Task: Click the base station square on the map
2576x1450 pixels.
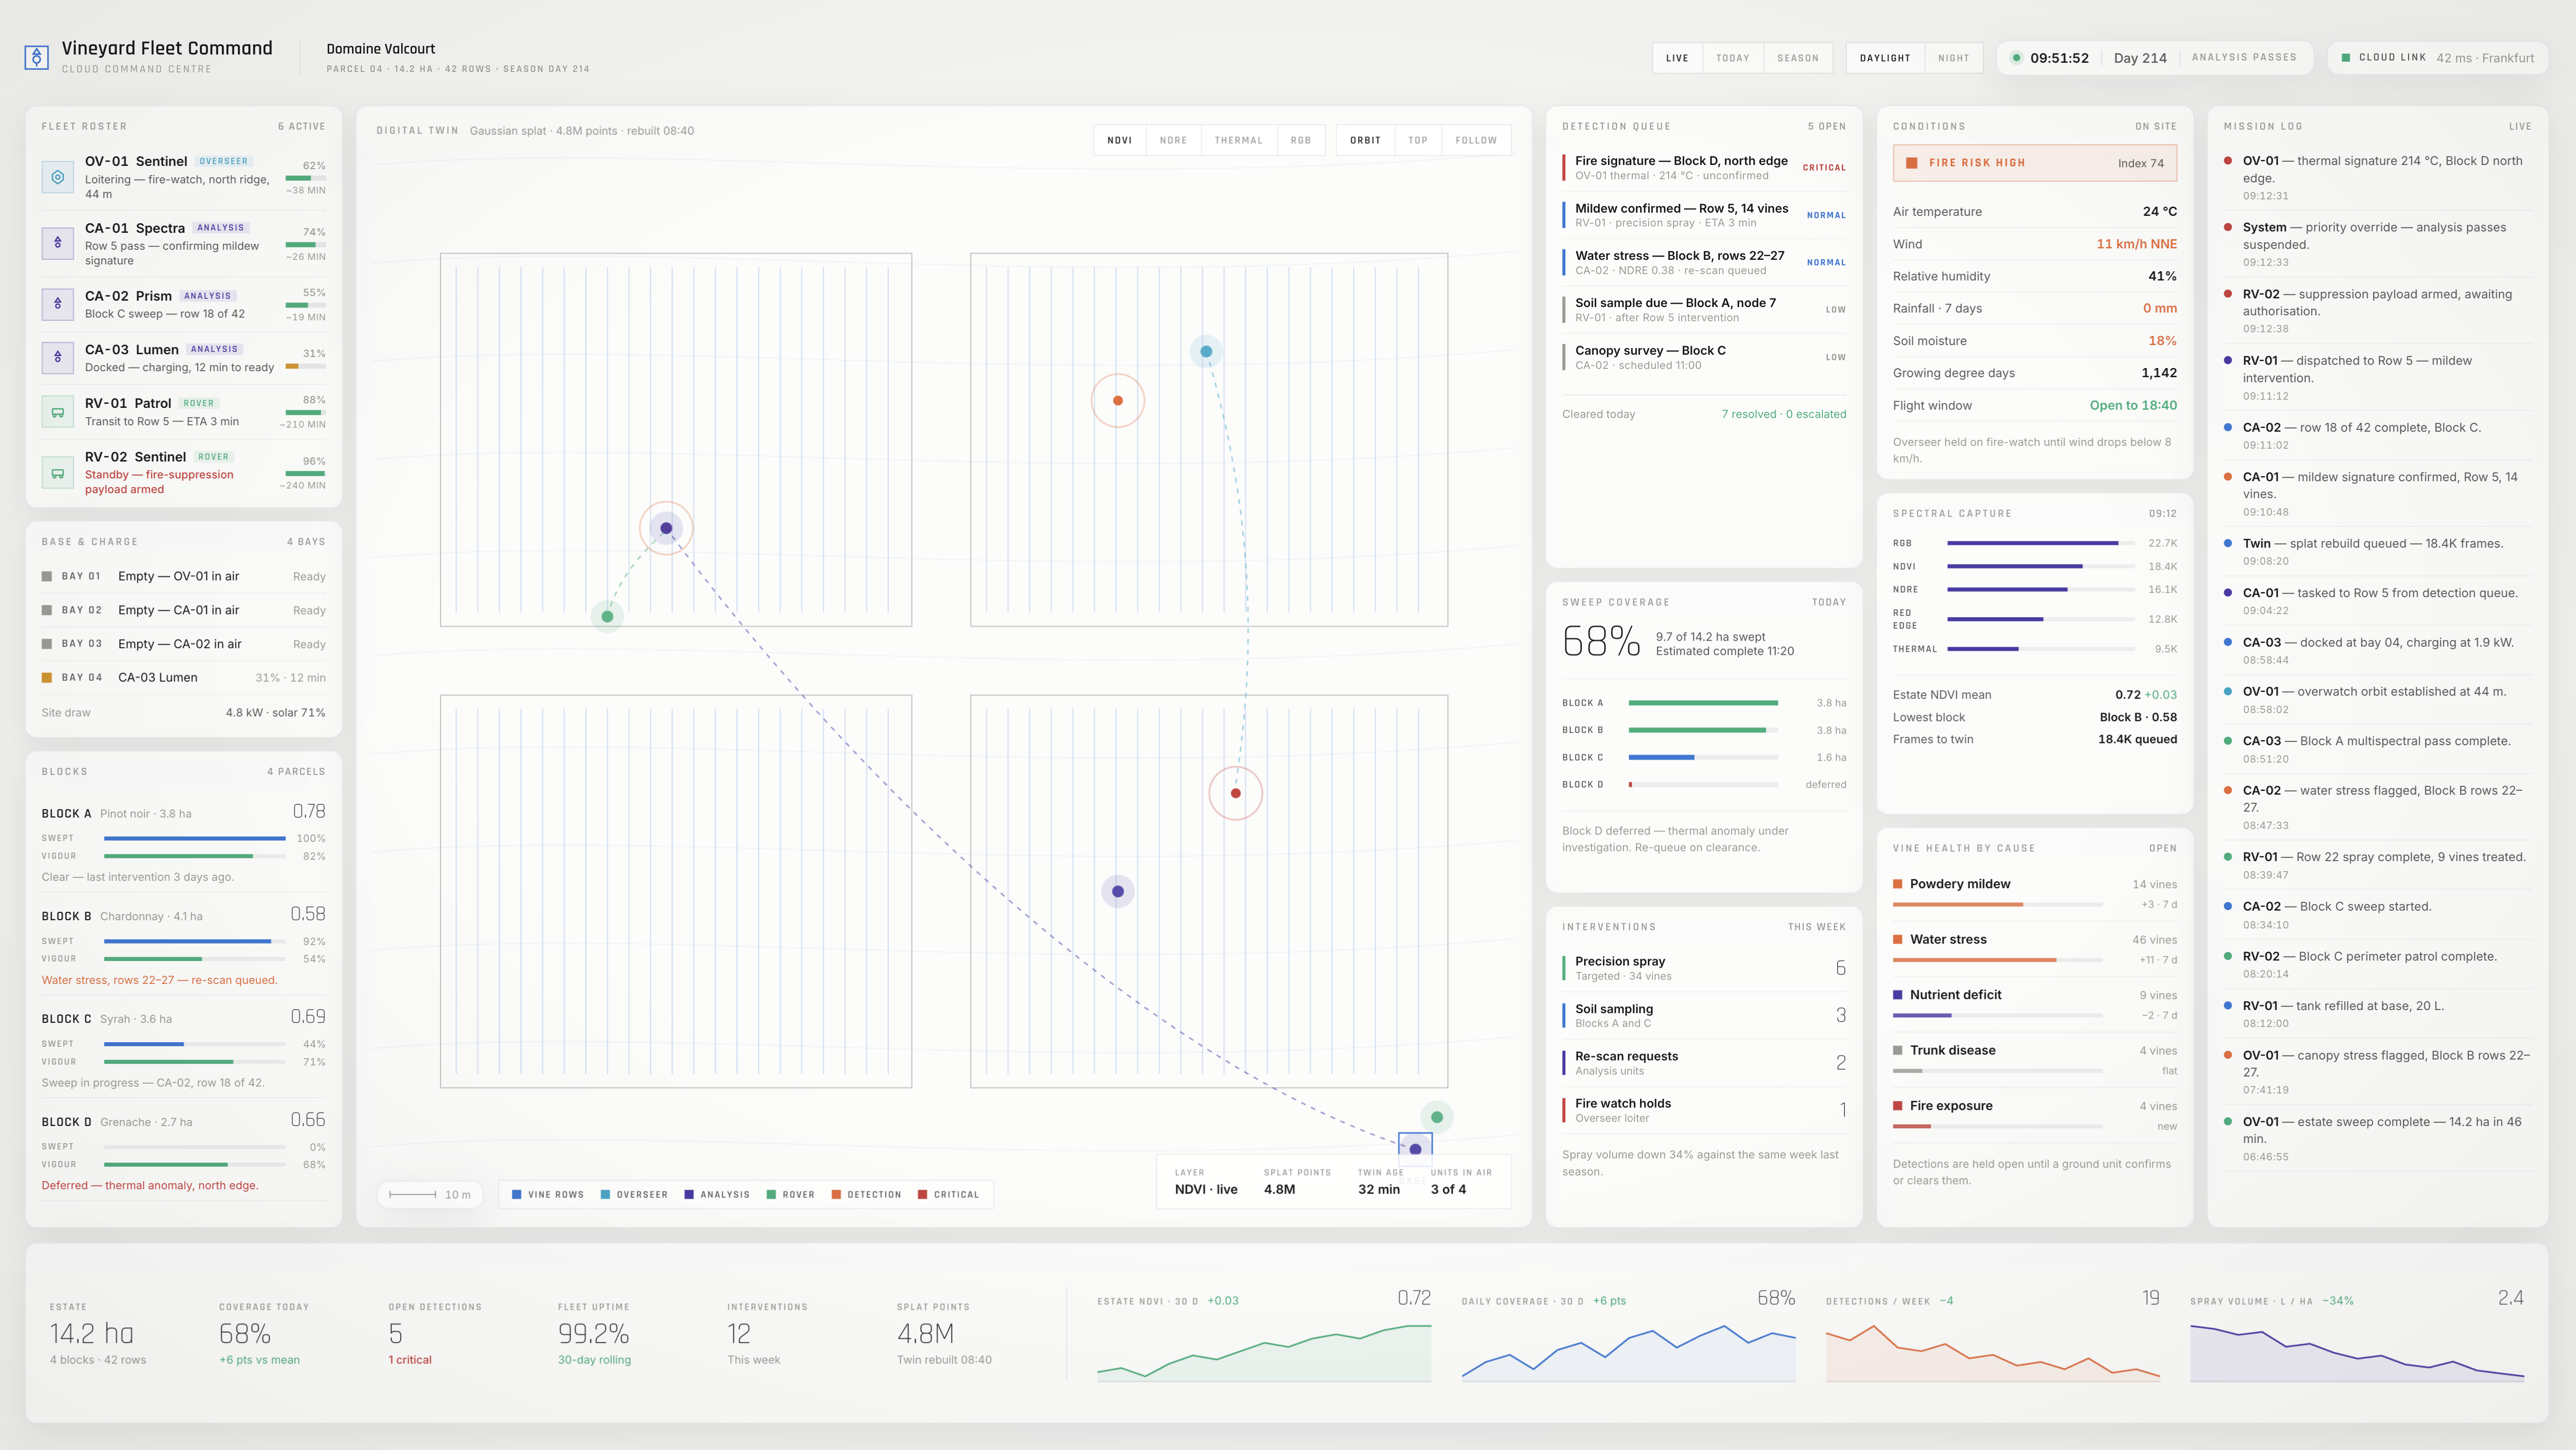Action: [1415, 1149]
